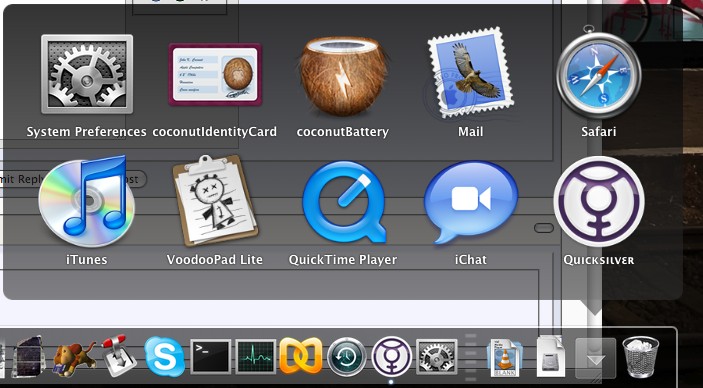This screenshot has height=388, width=703.
Task: Launch iTunes from the stack grid
Action: [x=87, y=201]
